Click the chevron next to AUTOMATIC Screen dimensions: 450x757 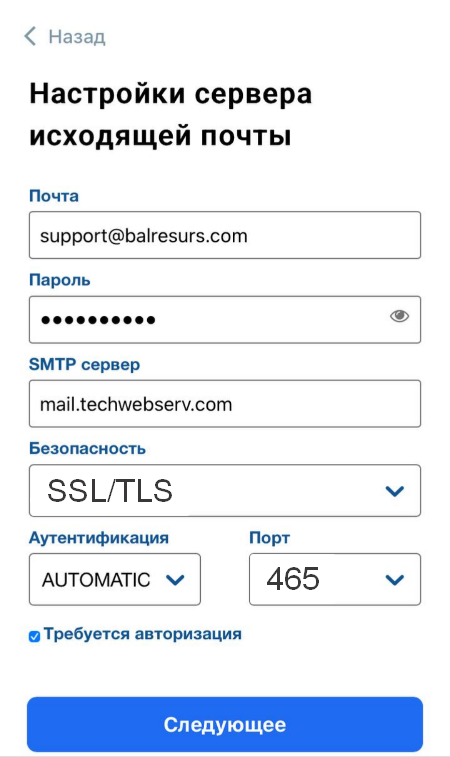(x=175, y=580)
